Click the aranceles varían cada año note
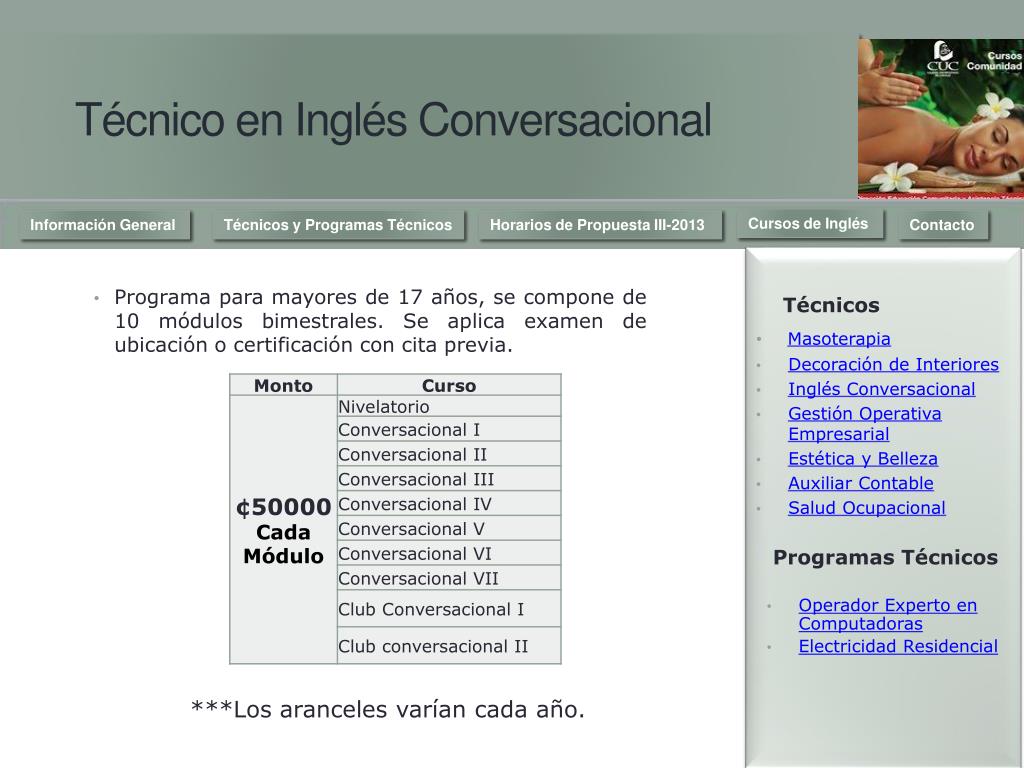 387,709
